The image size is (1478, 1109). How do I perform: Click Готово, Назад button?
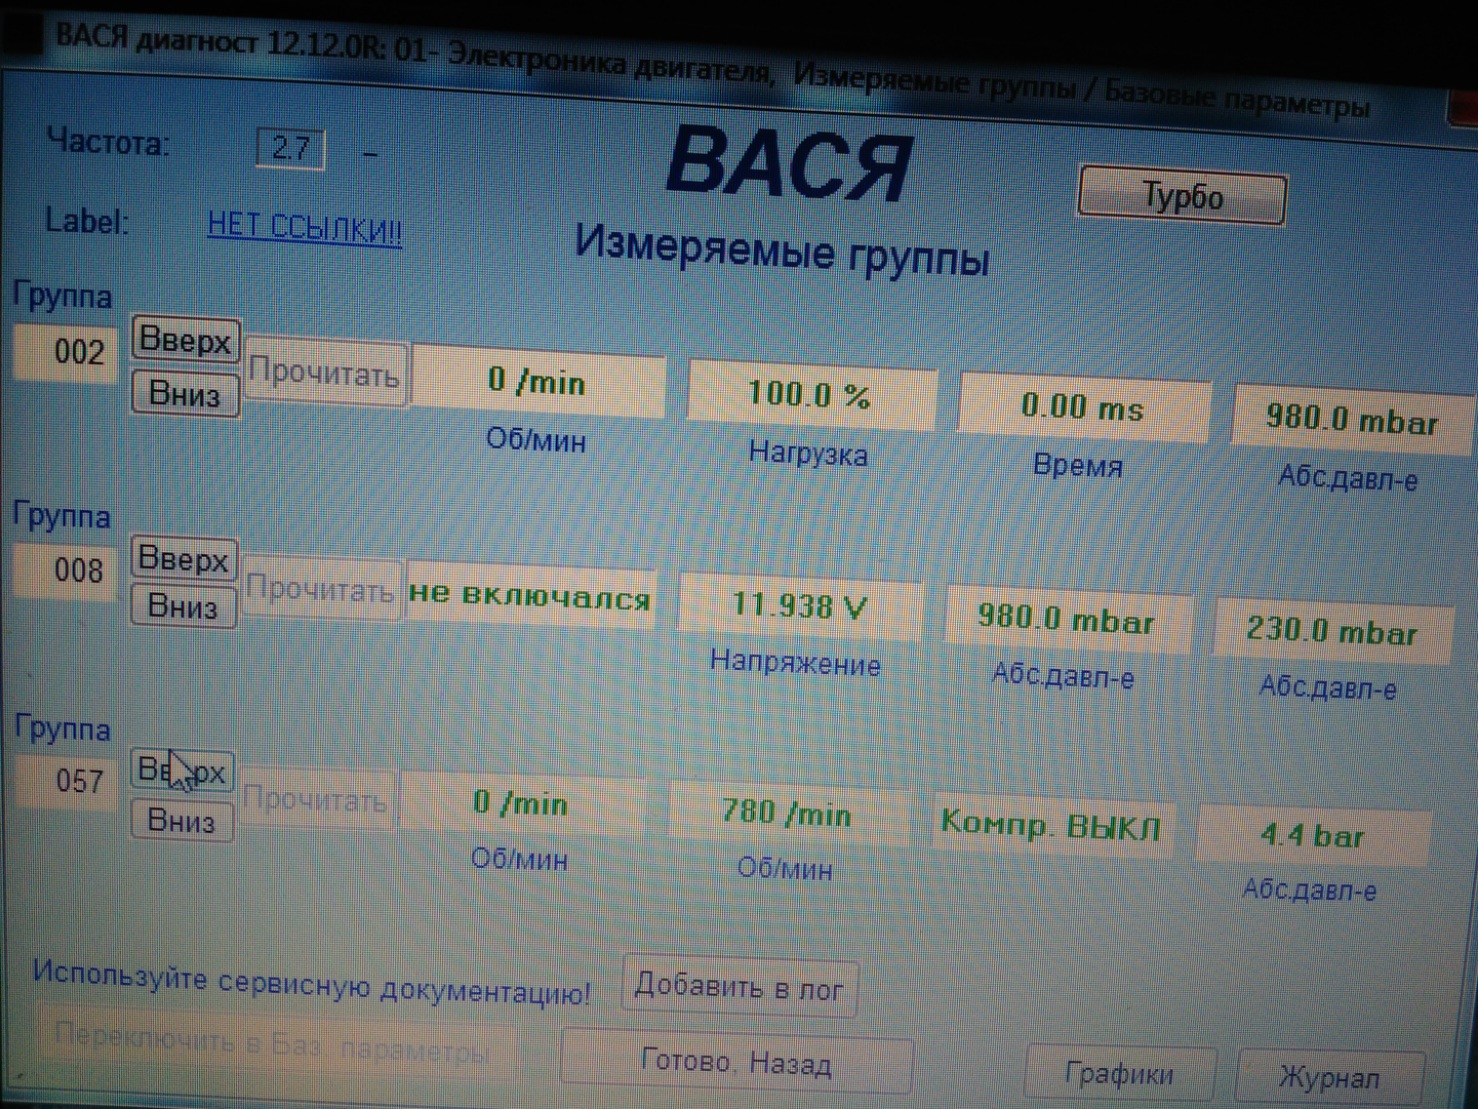tap(736, 1063)
